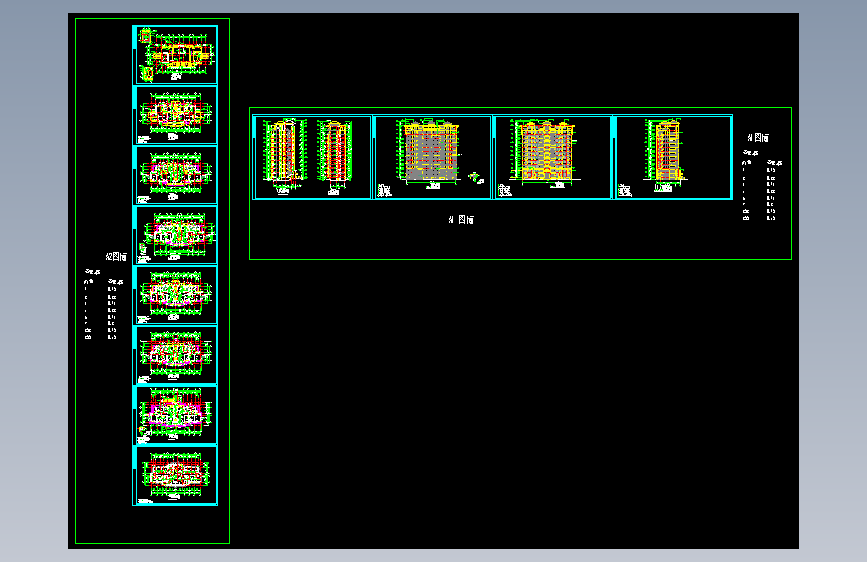Click the white title label beside the floor plan column
This screenshot has width=867, height=562.
tap(116, 257)
